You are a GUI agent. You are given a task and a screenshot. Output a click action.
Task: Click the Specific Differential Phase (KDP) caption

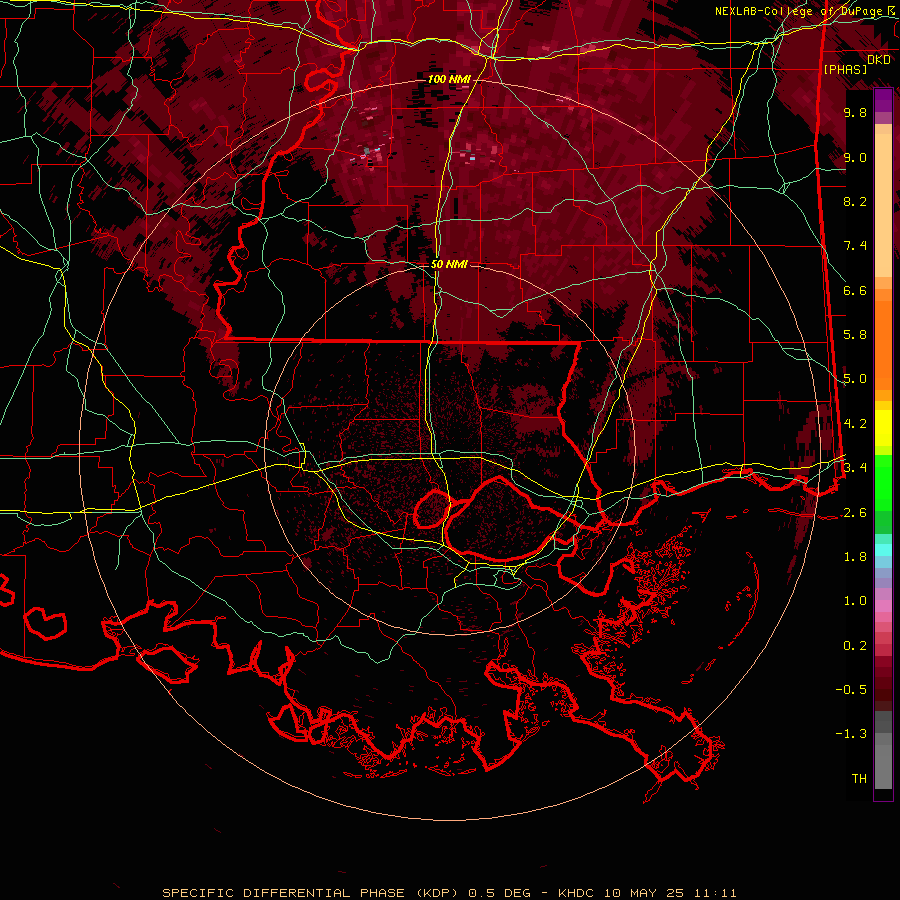[x=312, y=893]
